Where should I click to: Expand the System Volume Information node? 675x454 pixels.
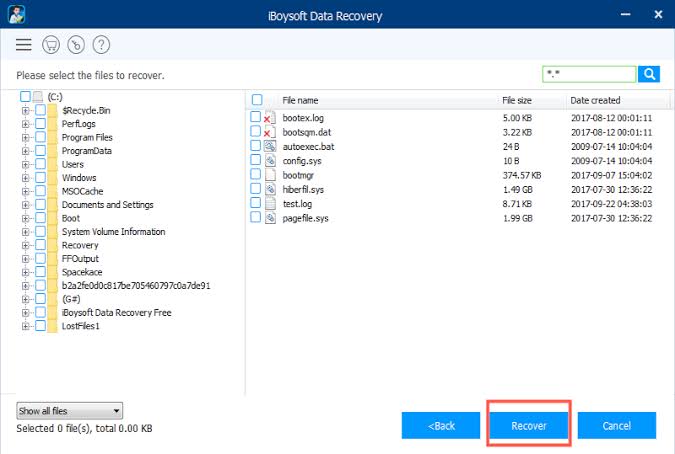point(25,232)
